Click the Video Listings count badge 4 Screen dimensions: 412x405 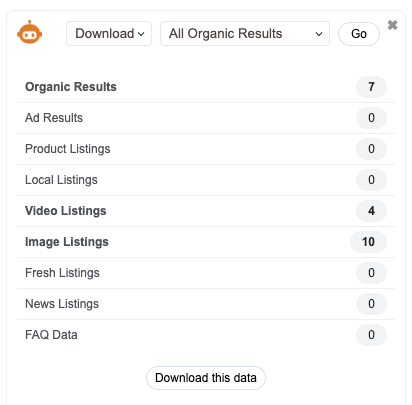[371, 211]
